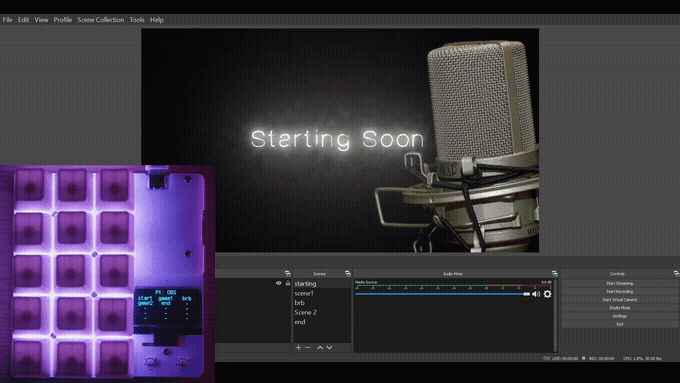Move scene down with down arrow

click(329, 347)
